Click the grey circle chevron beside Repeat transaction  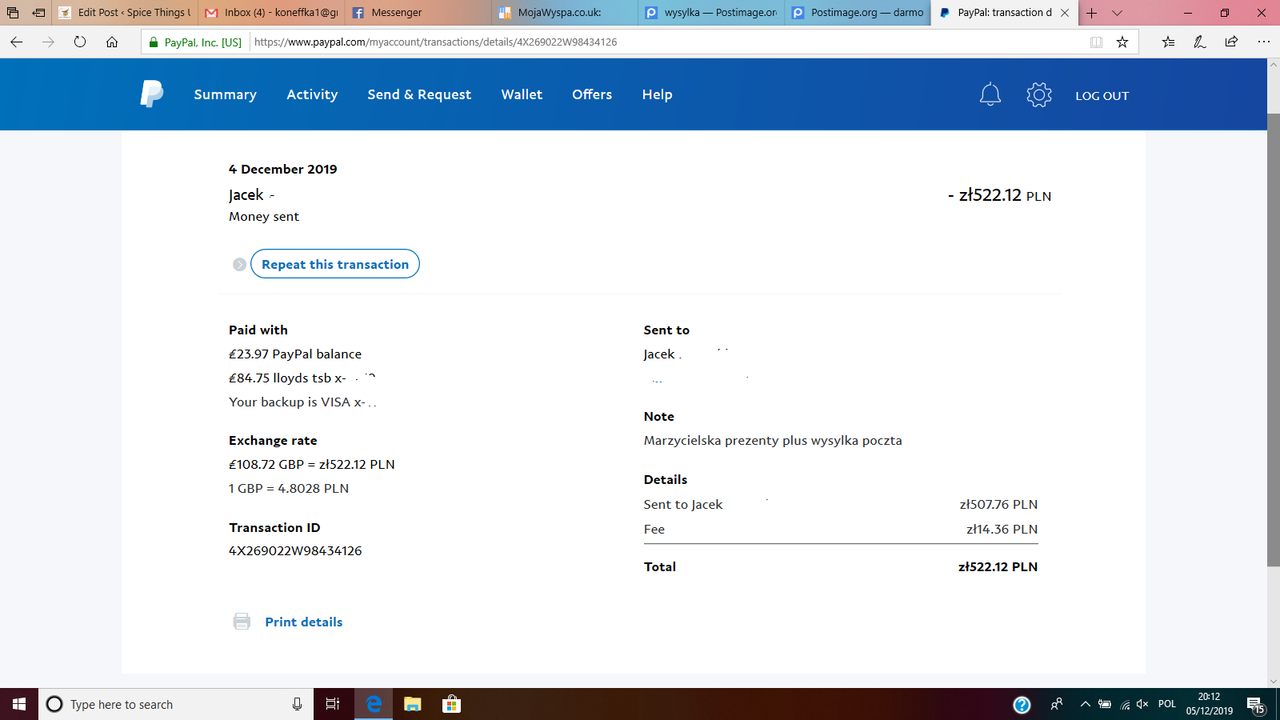pos(239,265)
